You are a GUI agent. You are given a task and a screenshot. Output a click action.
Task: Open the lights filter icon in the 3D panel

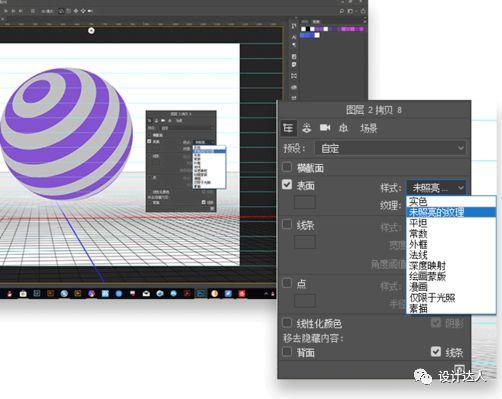coord(307,128)
